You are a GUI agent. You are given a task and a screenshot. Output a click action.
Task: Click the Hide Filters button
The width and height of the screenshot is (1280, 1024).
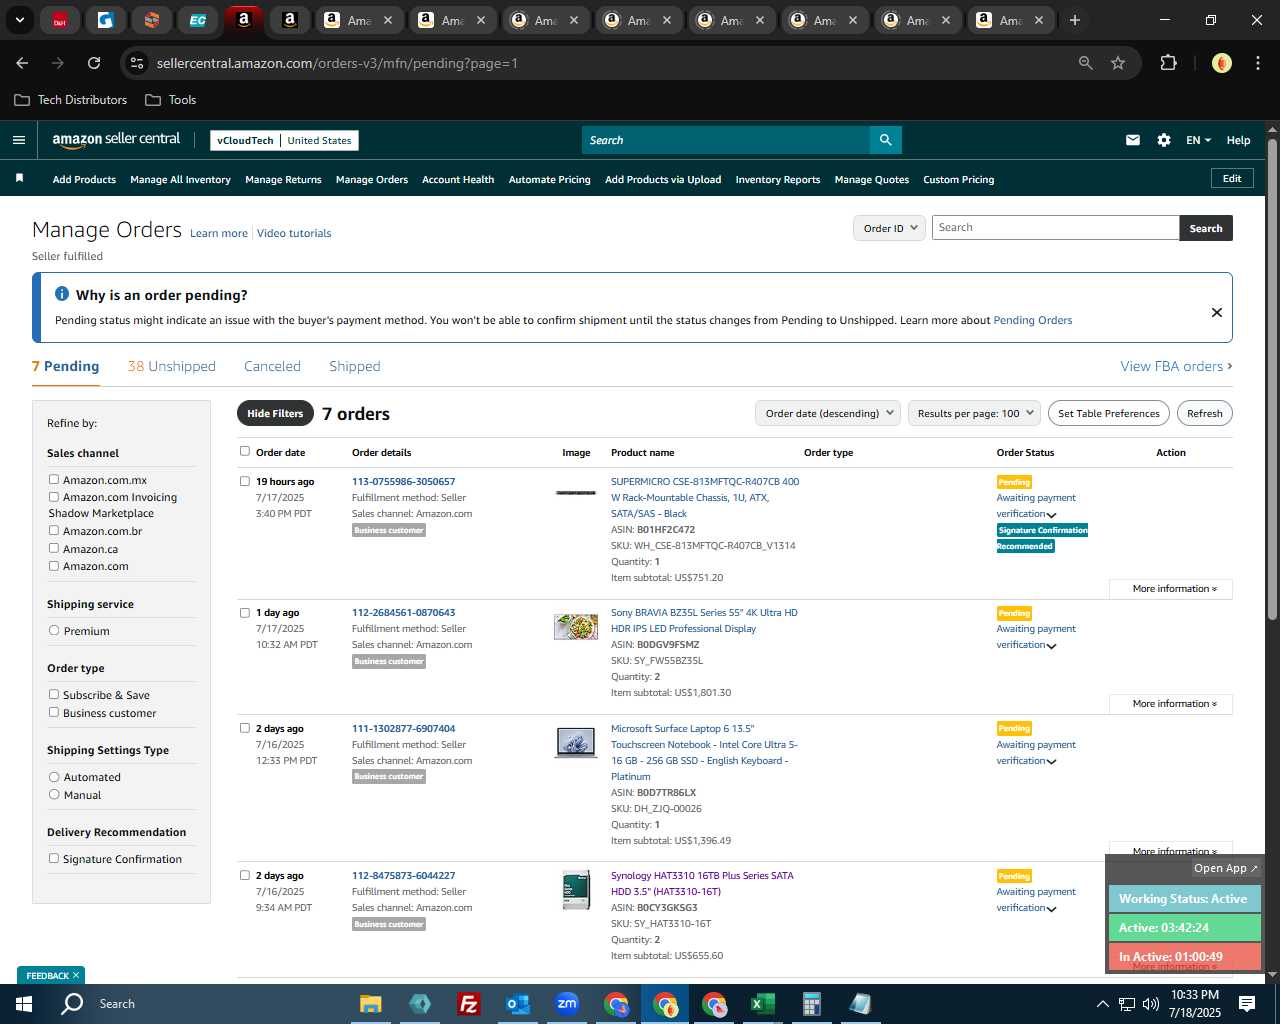pos(275,413)
